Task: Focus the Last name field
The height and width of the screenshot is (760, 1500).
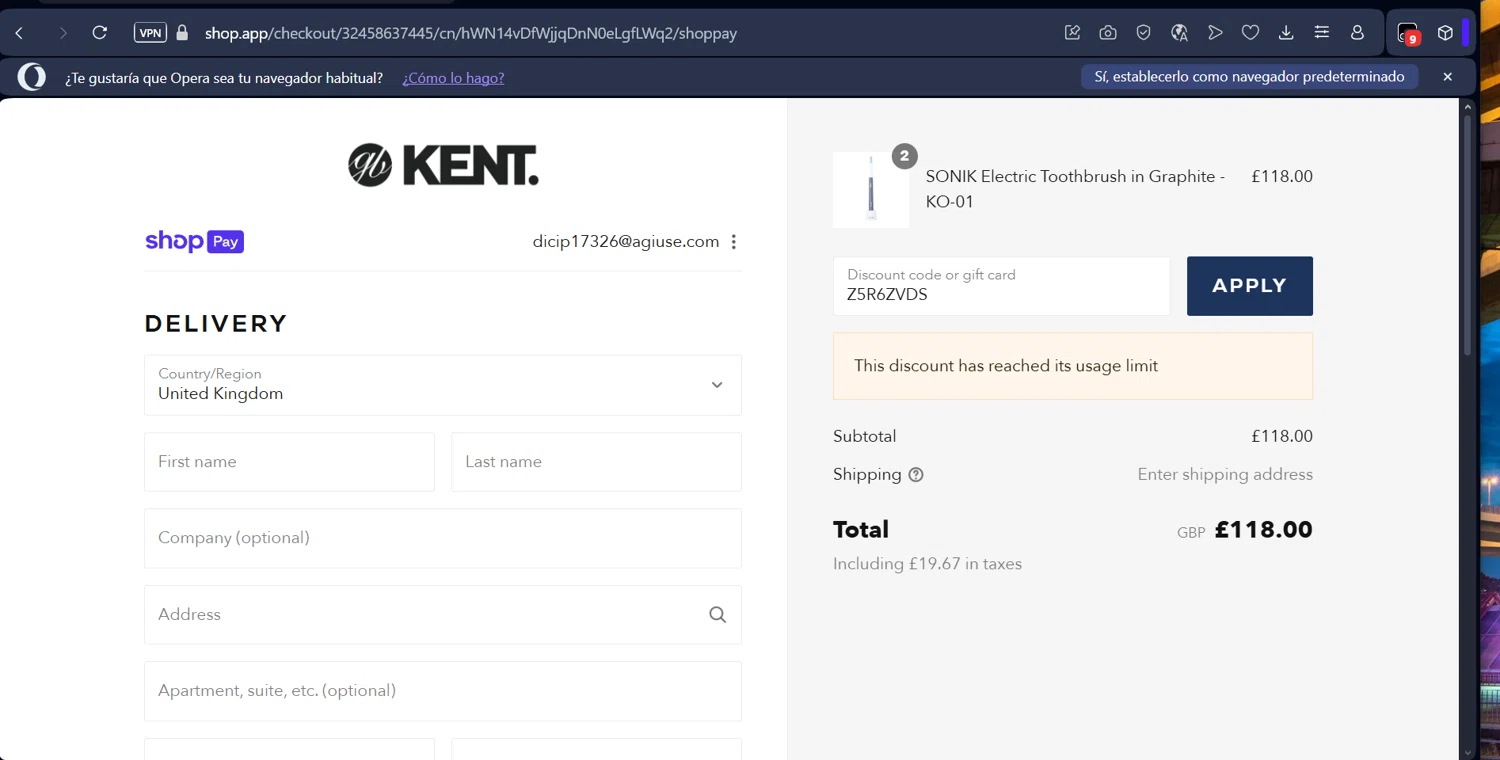Action: pos(596,462)
